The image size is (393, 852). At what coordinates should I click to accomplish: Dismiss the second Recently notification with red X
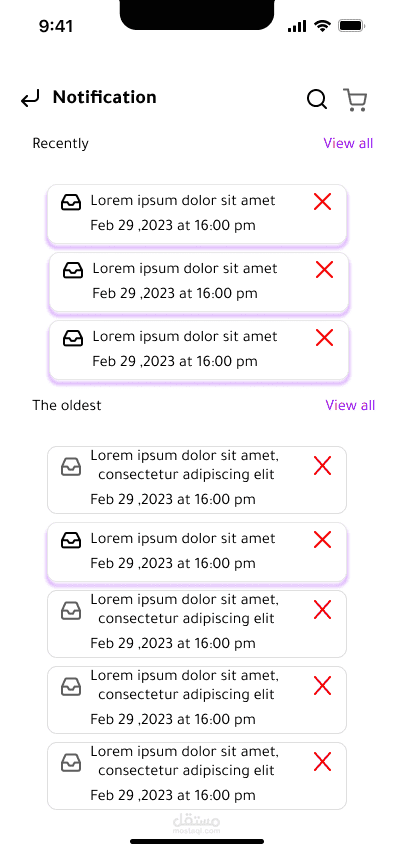coord(325,270)
